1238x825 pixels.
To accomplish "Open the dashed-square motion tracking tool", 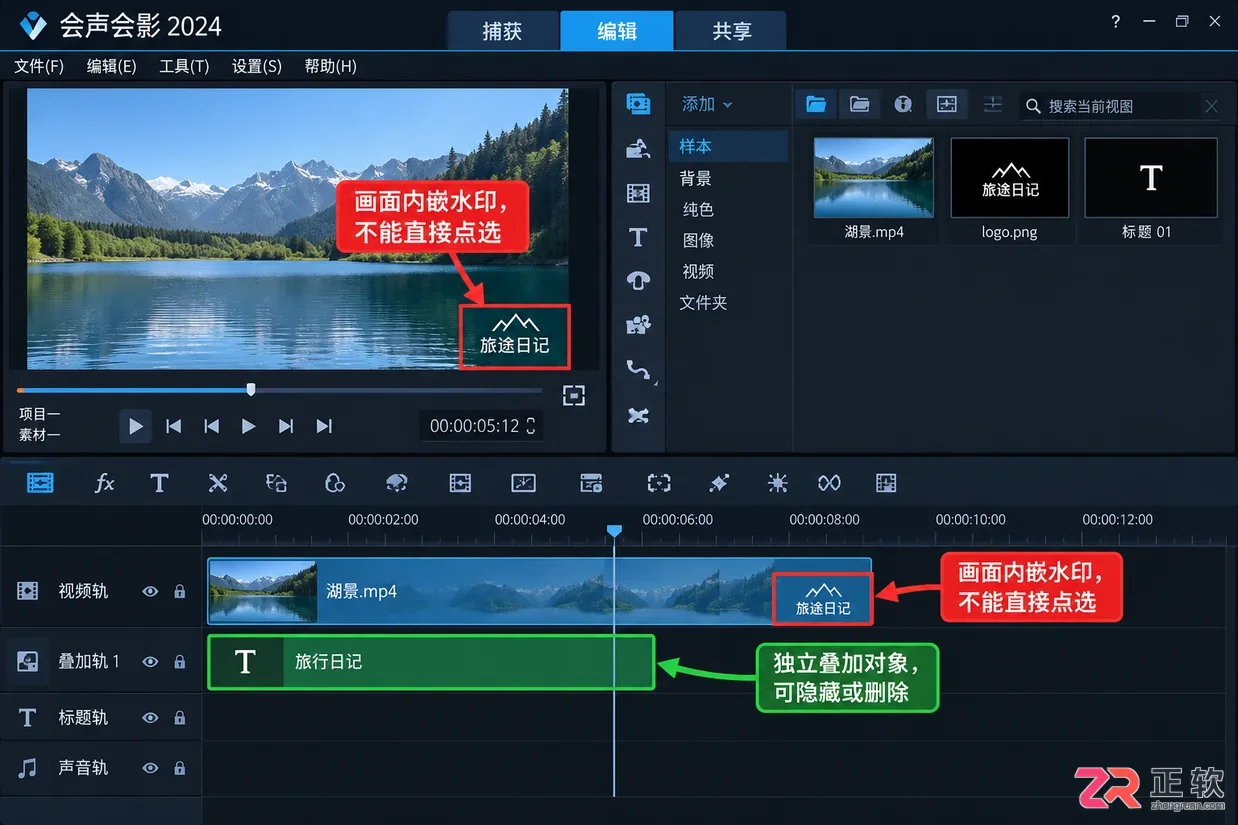I will 658,483.
